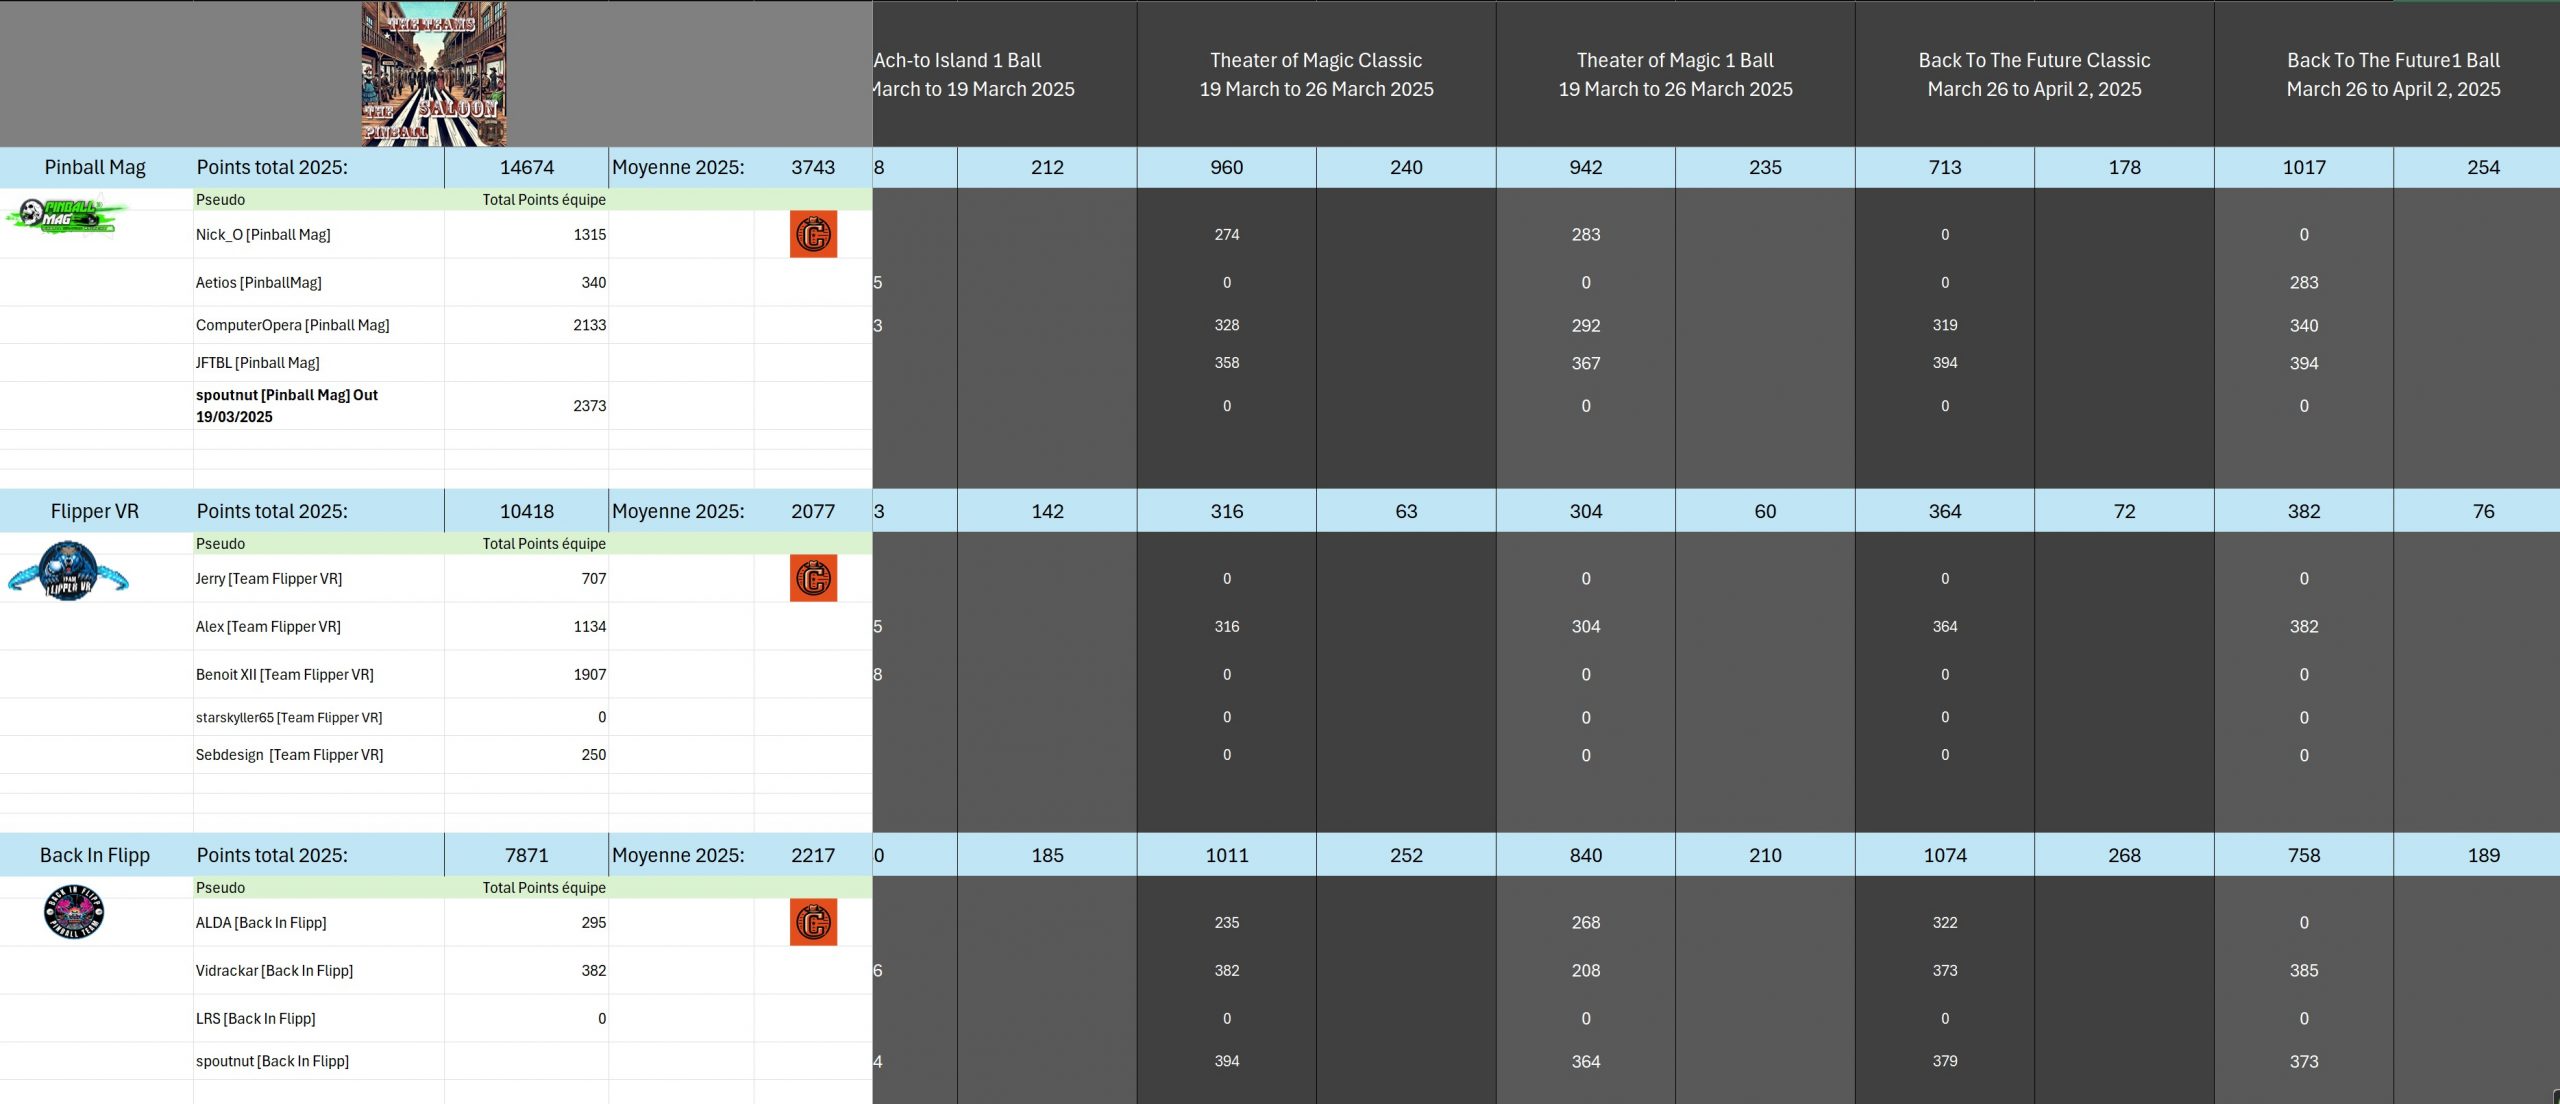
Task: Select the Theater of Magic 1 Ball header
Action: 1675,74
